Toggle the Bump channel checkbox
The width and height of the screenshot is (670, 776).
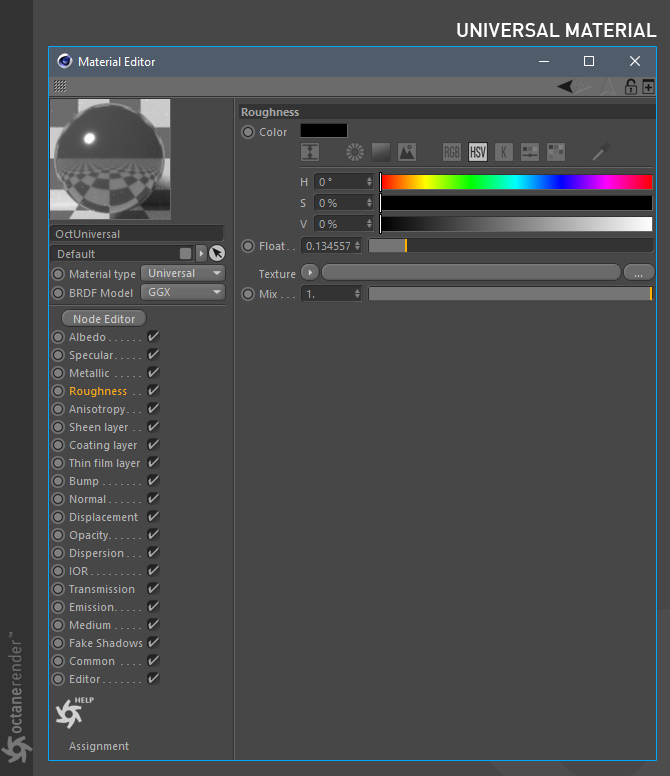coord(153,481)
